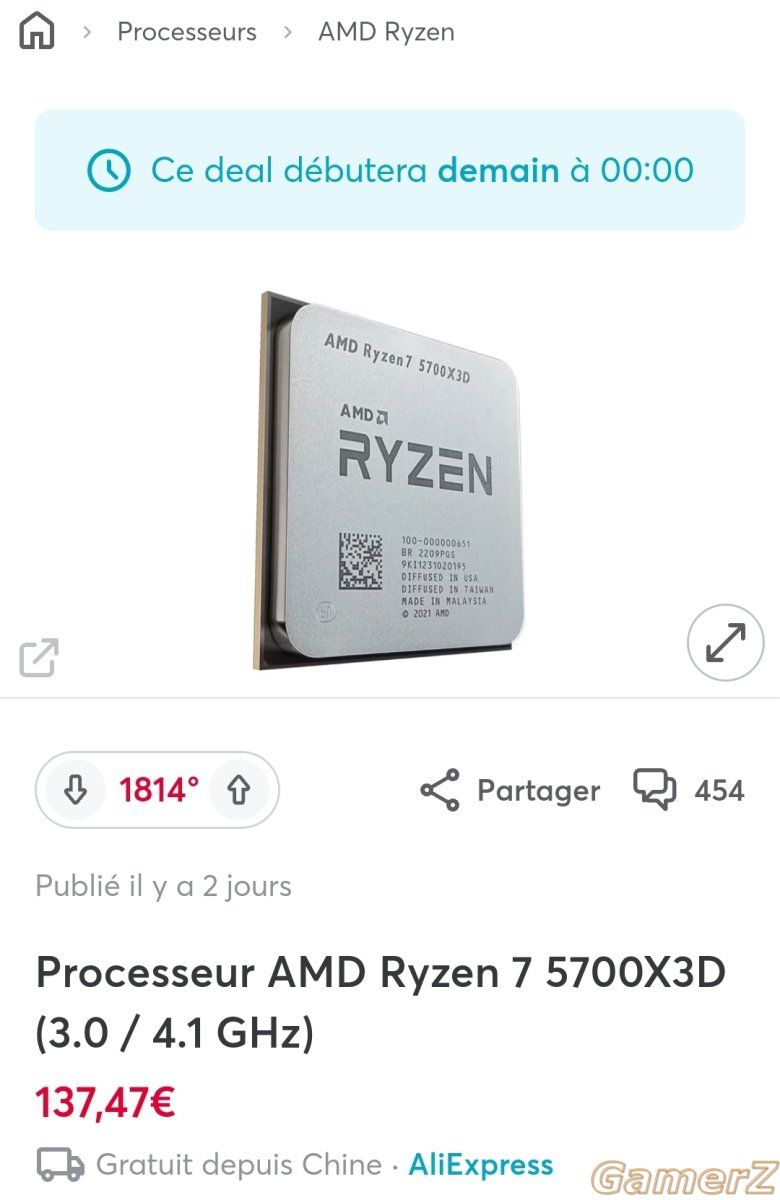Open the comments speech bubble icon

654,790
